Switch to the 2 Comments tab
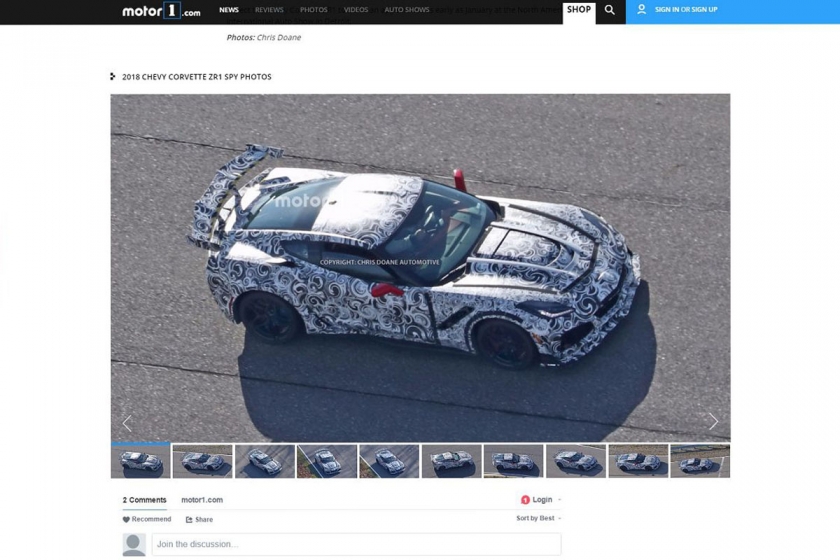The image size is (840, 560). tap(144, 500)
